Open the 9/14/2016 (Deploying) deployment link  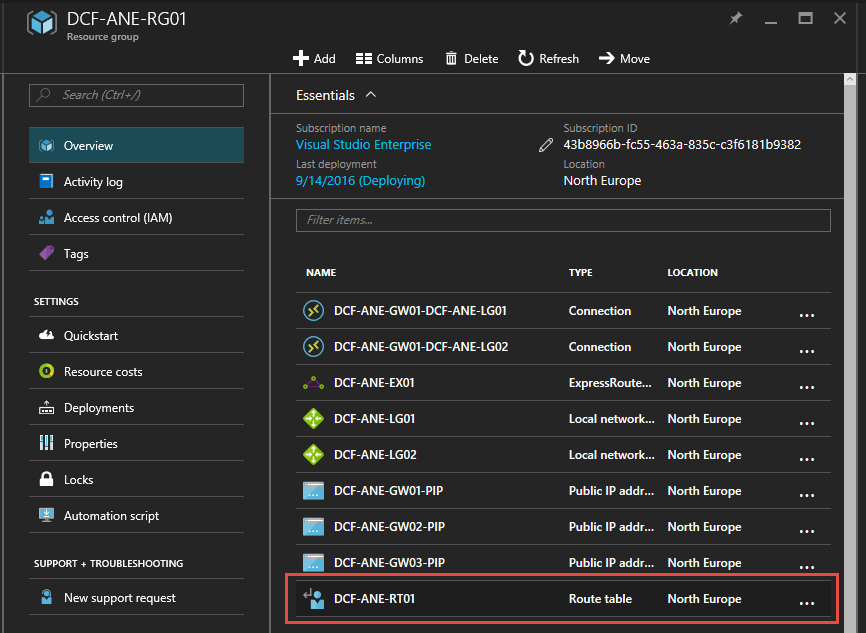(360, 181)
